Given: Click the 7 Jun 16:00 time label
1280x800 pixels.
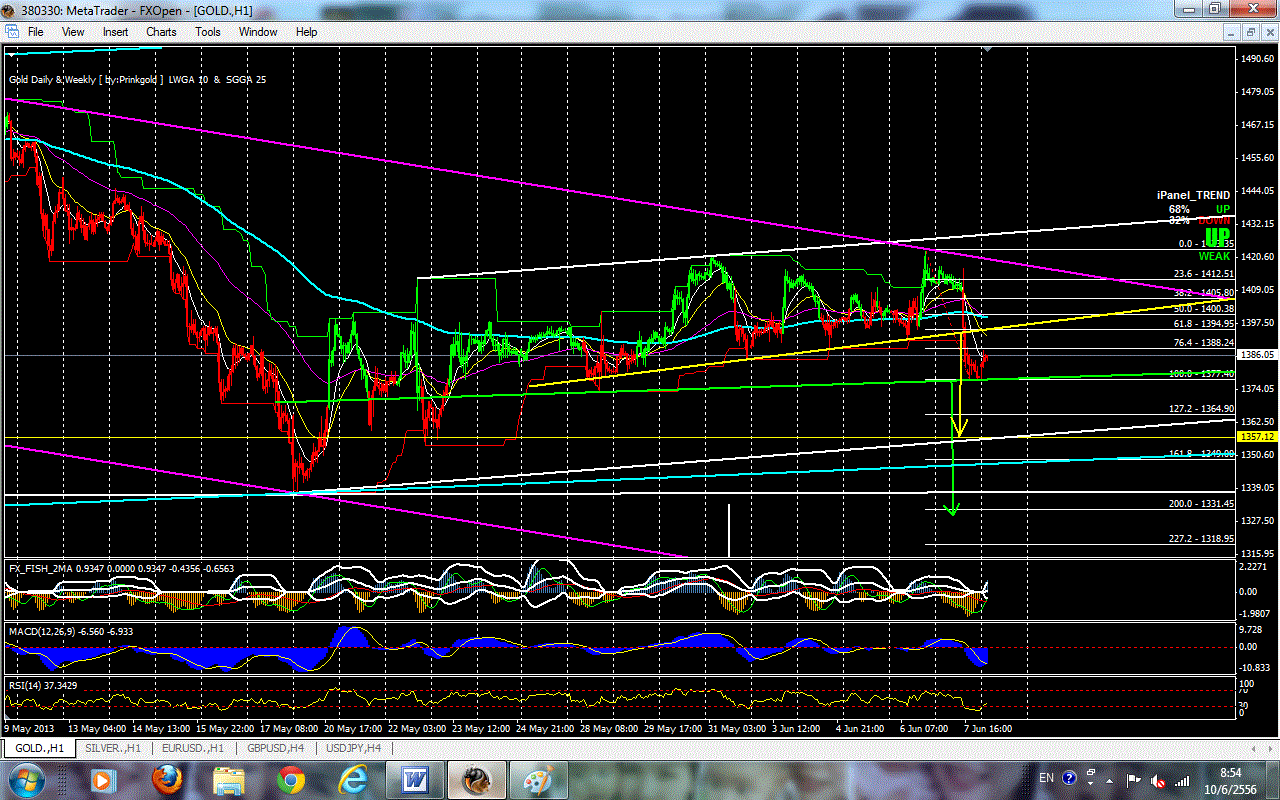Looking at the screenshot, I should tap(987, 729).
